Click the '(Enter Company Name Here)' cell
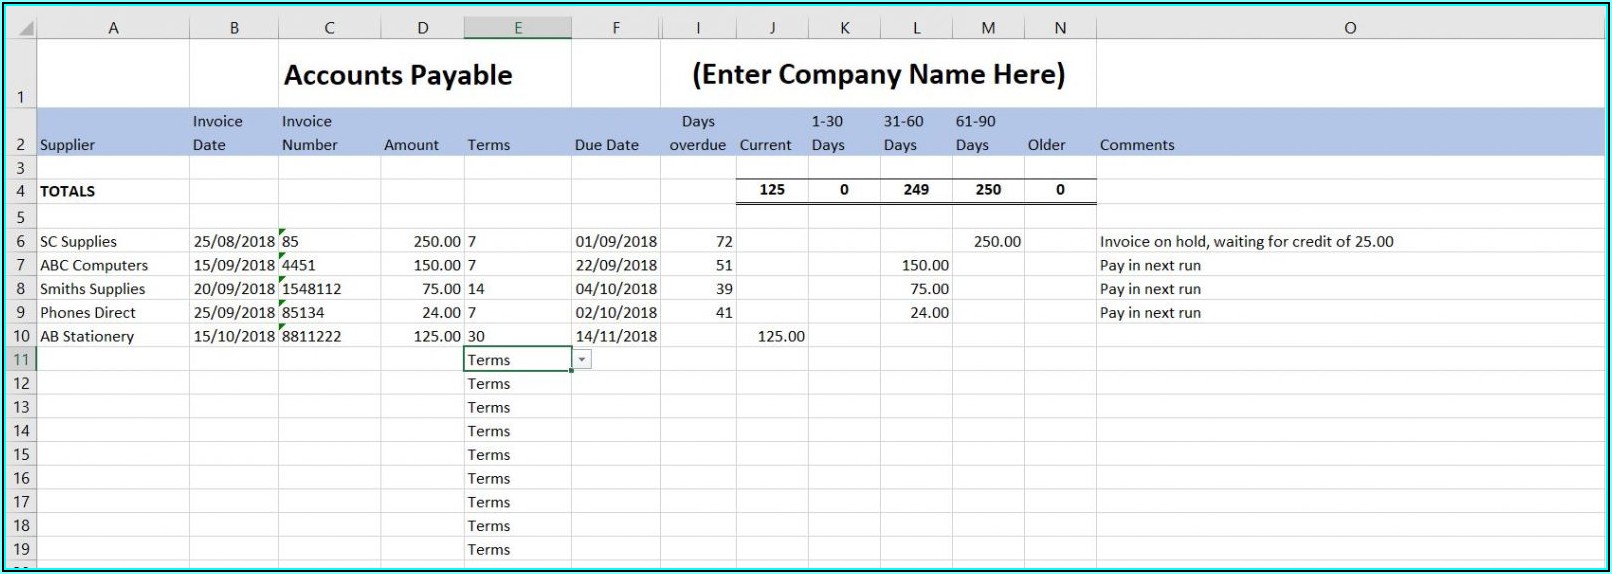Screen dimensions: 1612x574 (878, 75)
